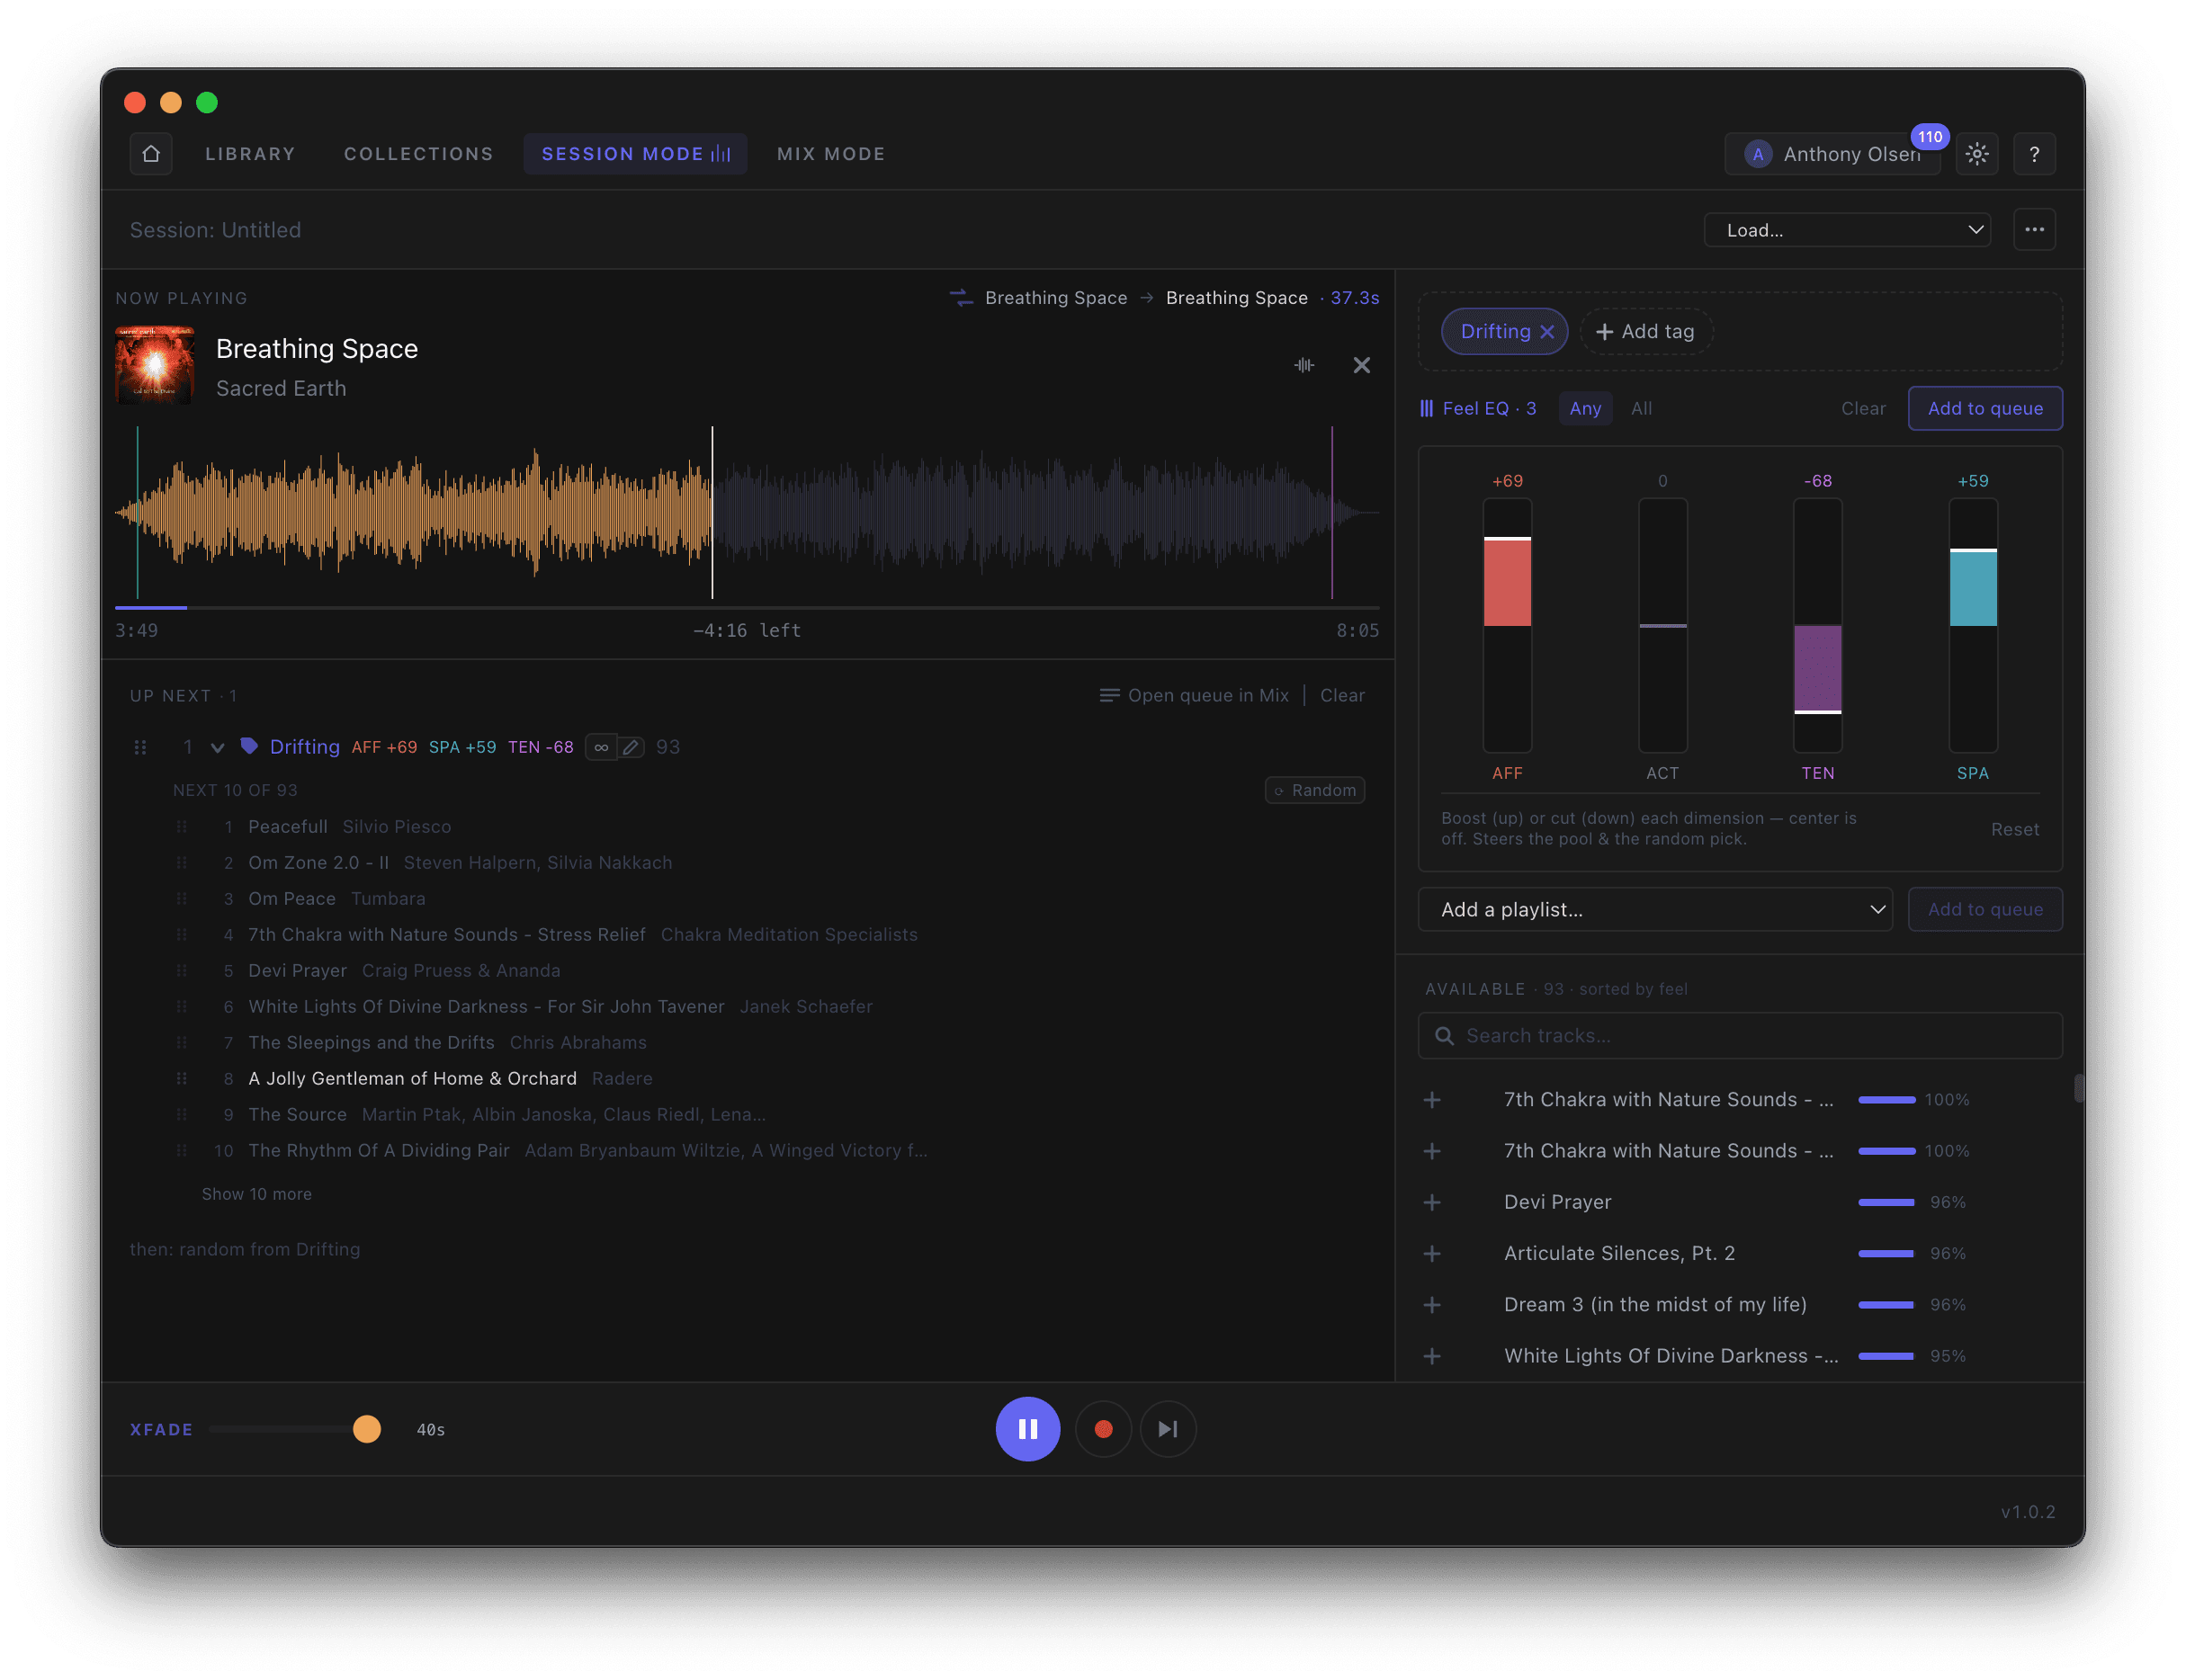Open the theme brightness toggle icon
Viewport: 2186px width, 1680px height.
pyautogui.click(x=1976, y=154)
